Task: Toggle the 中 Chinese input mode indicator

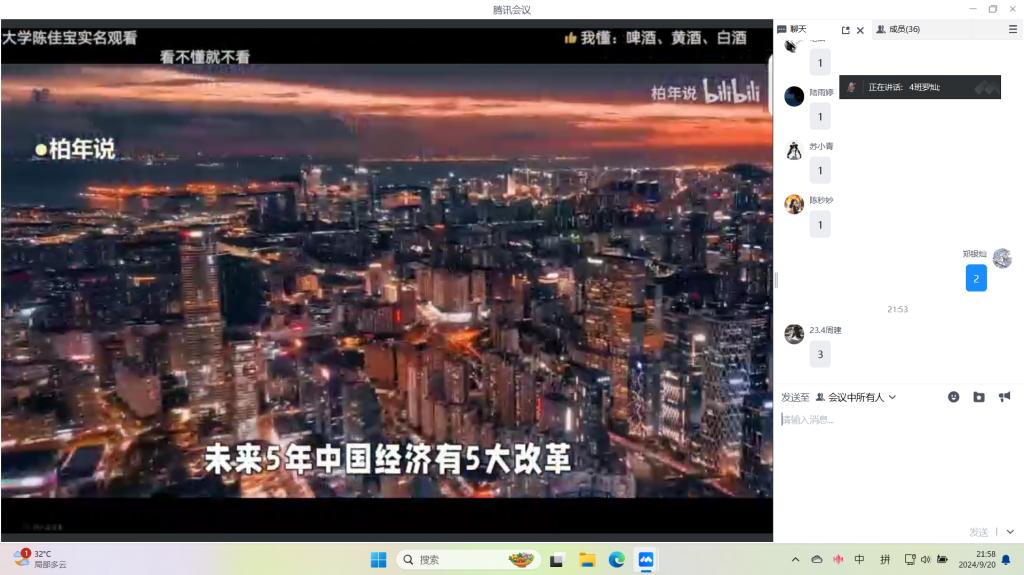Action: click(x=859, y=560)
